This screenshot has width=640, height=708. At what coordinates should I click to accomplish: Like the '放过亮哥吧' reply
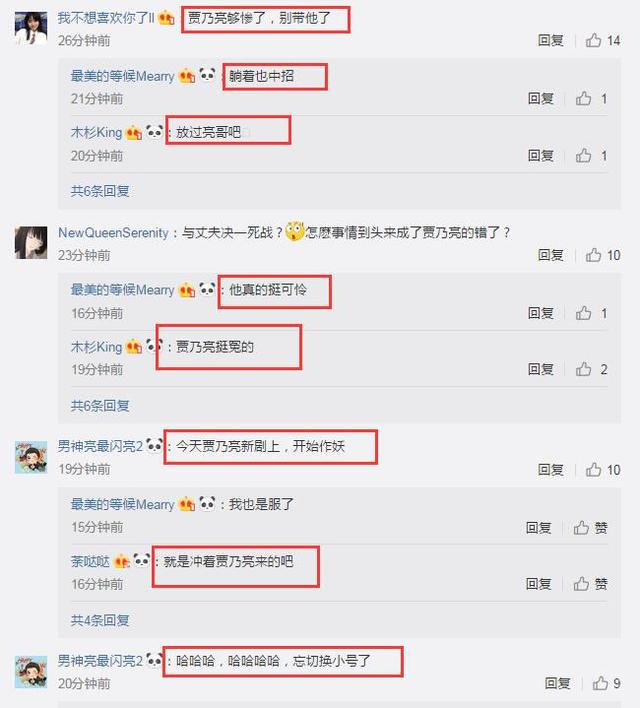[x=591, y=156]
